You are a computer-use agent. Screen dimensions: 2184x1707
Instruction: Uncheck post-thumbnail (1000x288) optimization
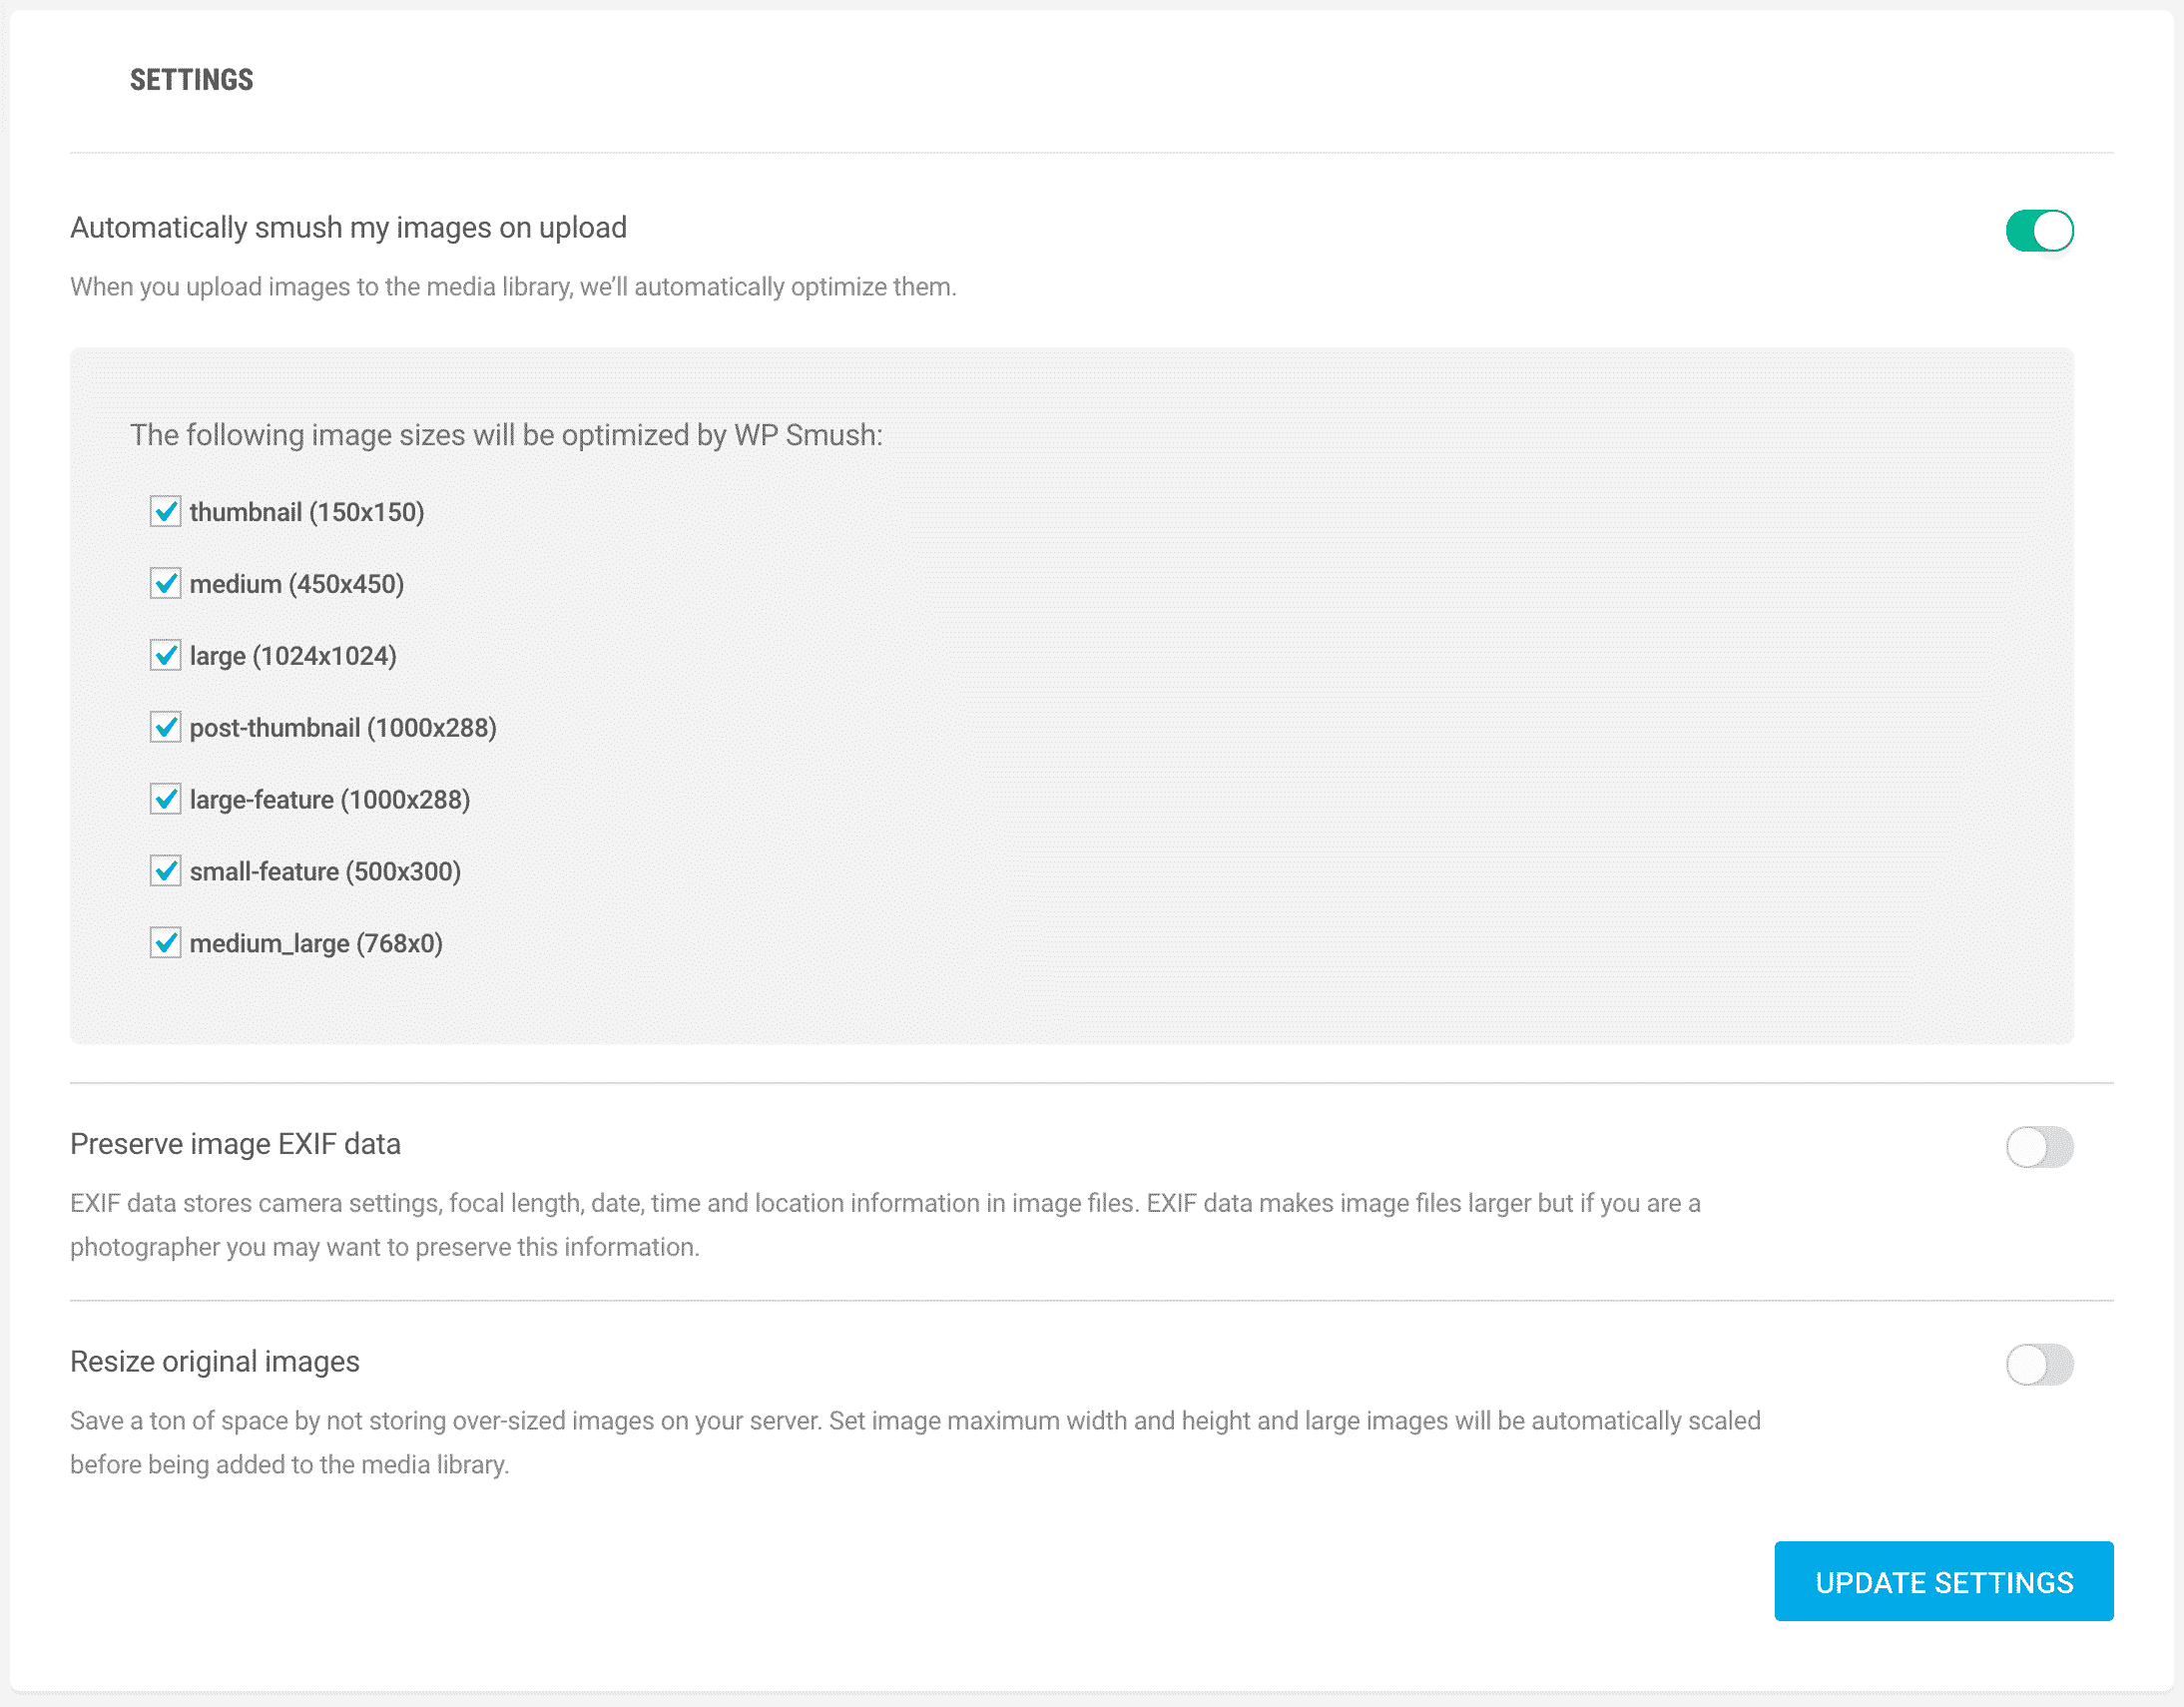coord(163,727)
